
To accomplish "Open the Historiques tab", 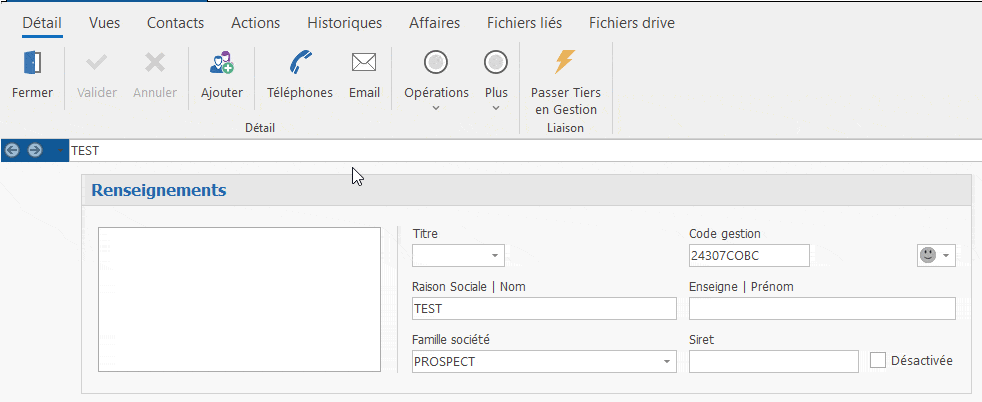I will click(344, 22).
